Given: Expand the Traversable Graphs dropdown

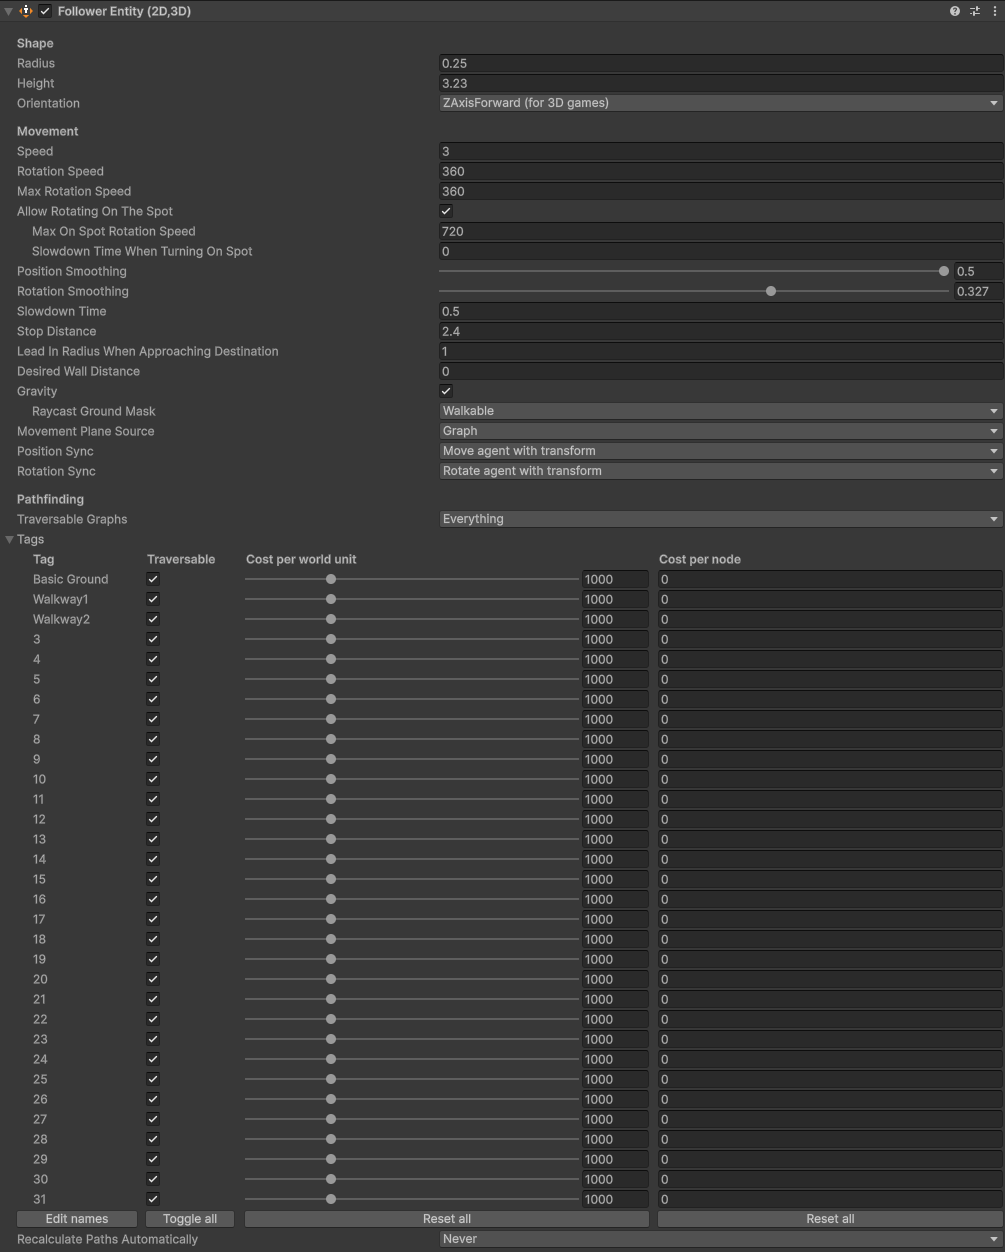Looking at the screenshot, I should click(720, 519).
